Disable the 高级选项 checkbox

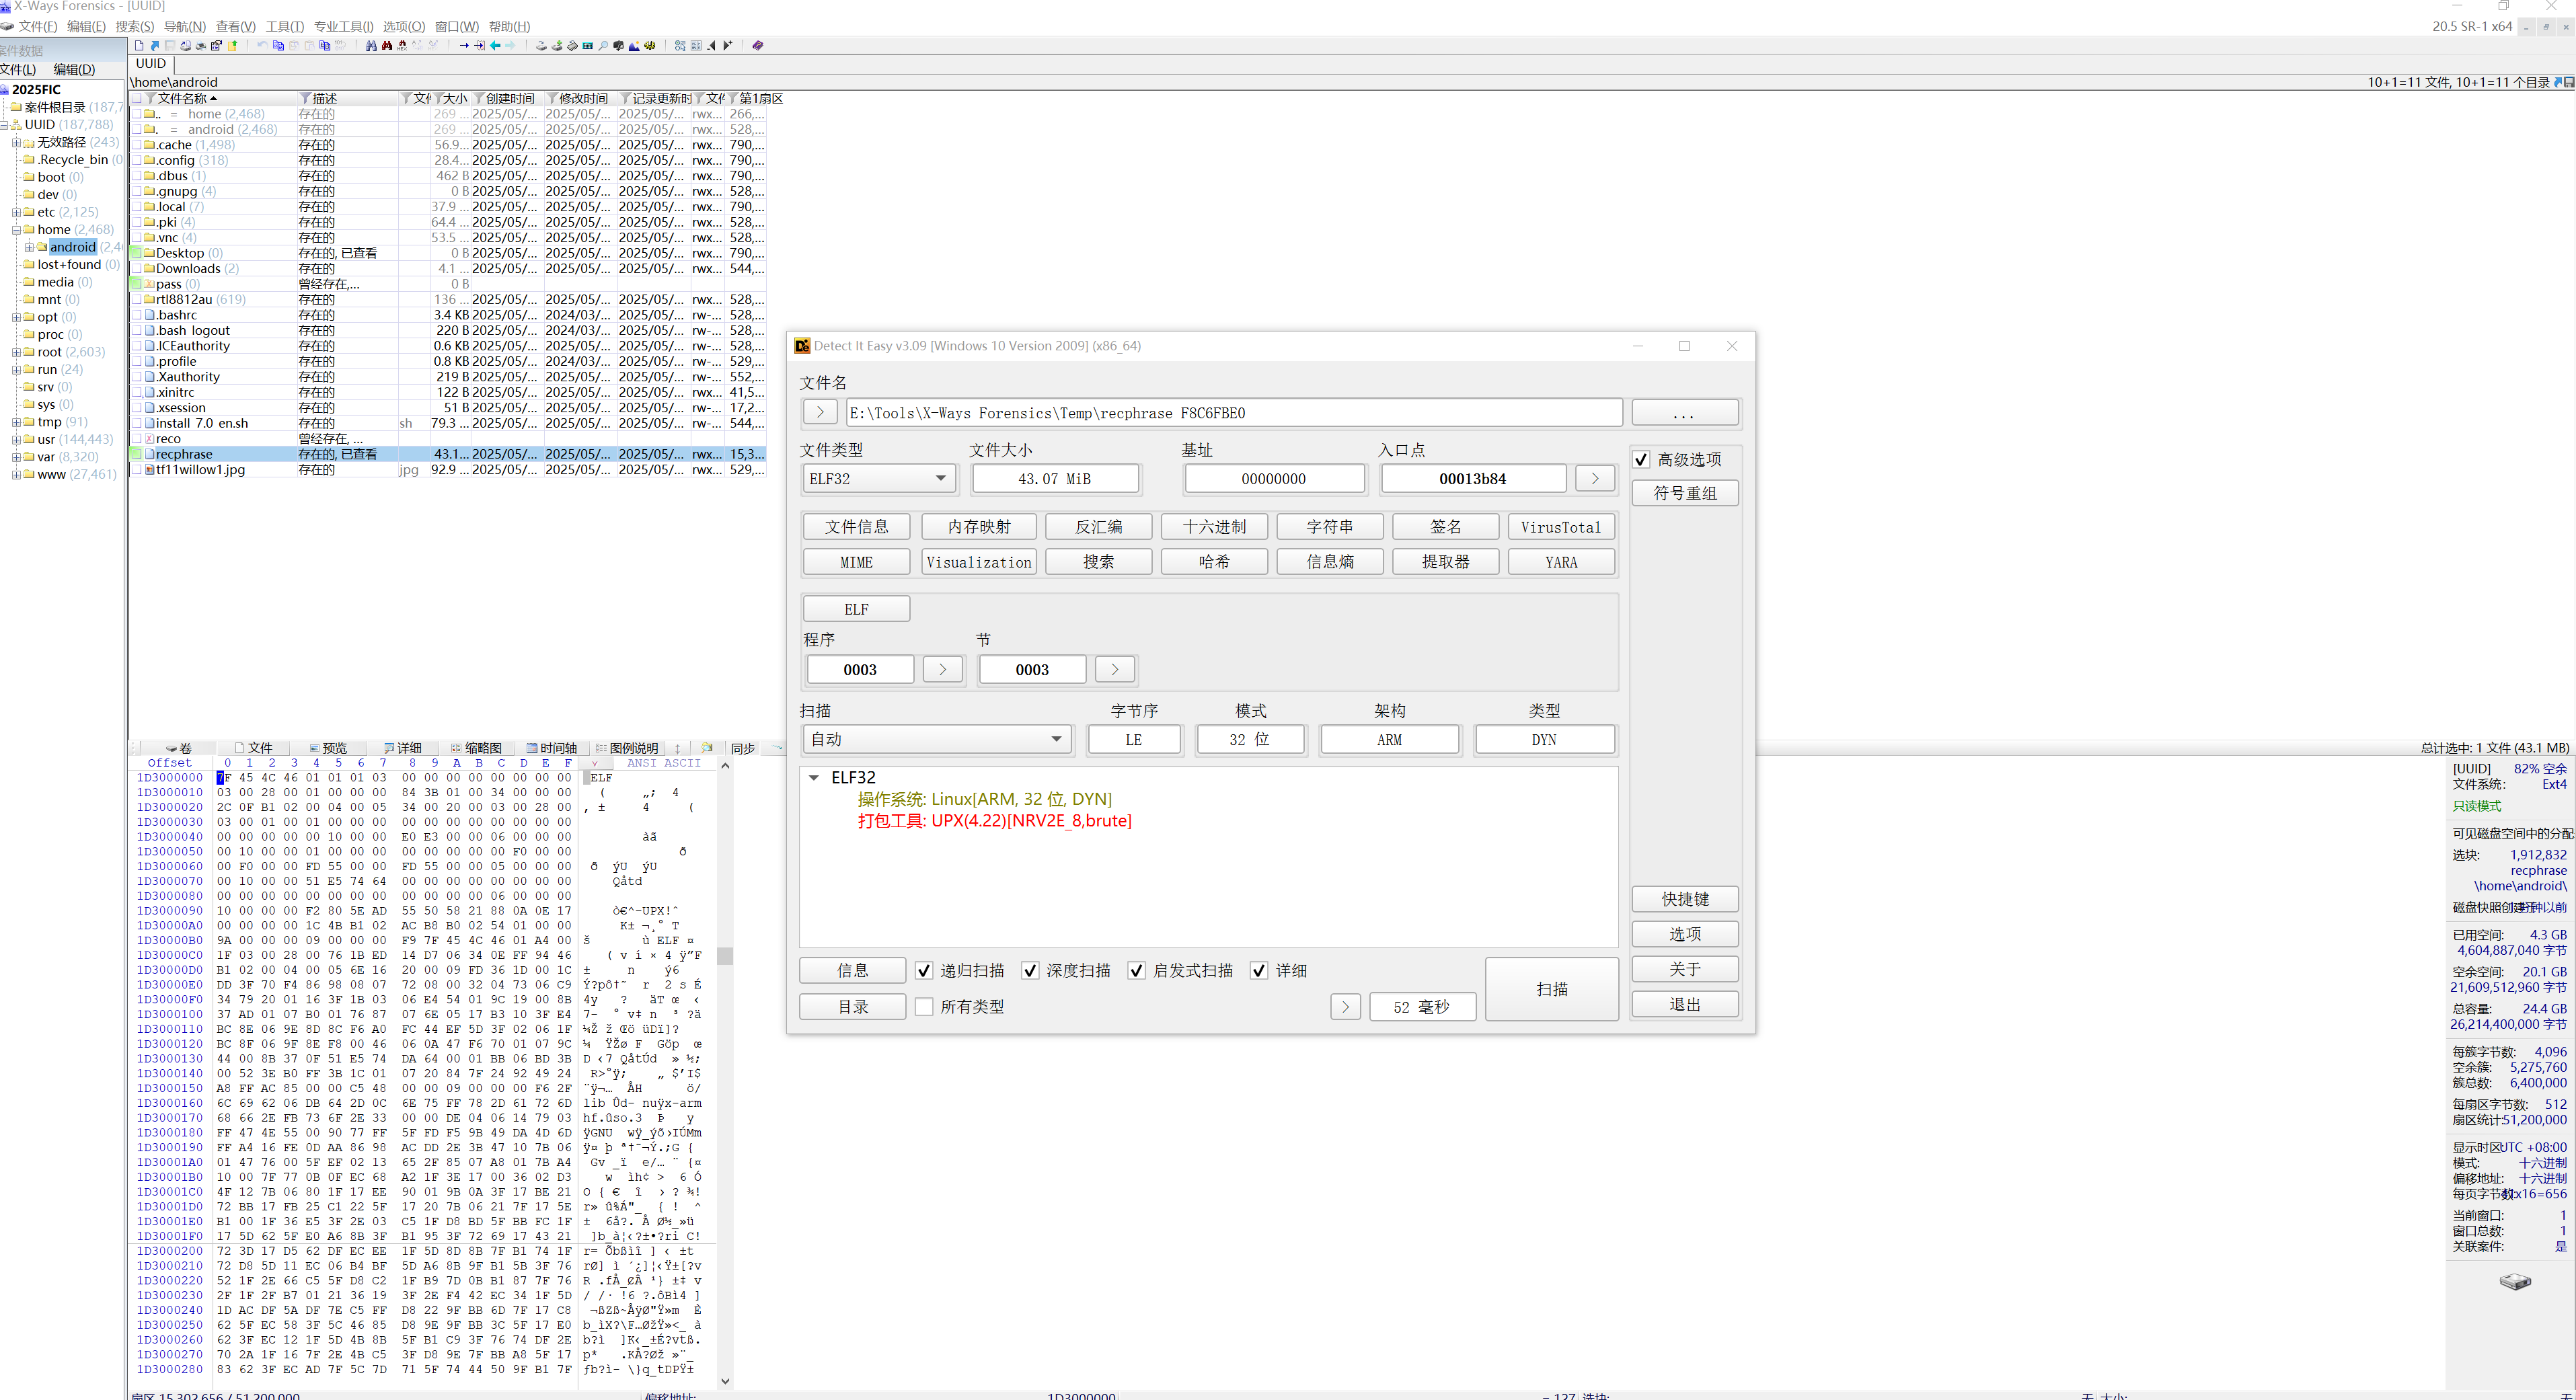(1641, 460)
